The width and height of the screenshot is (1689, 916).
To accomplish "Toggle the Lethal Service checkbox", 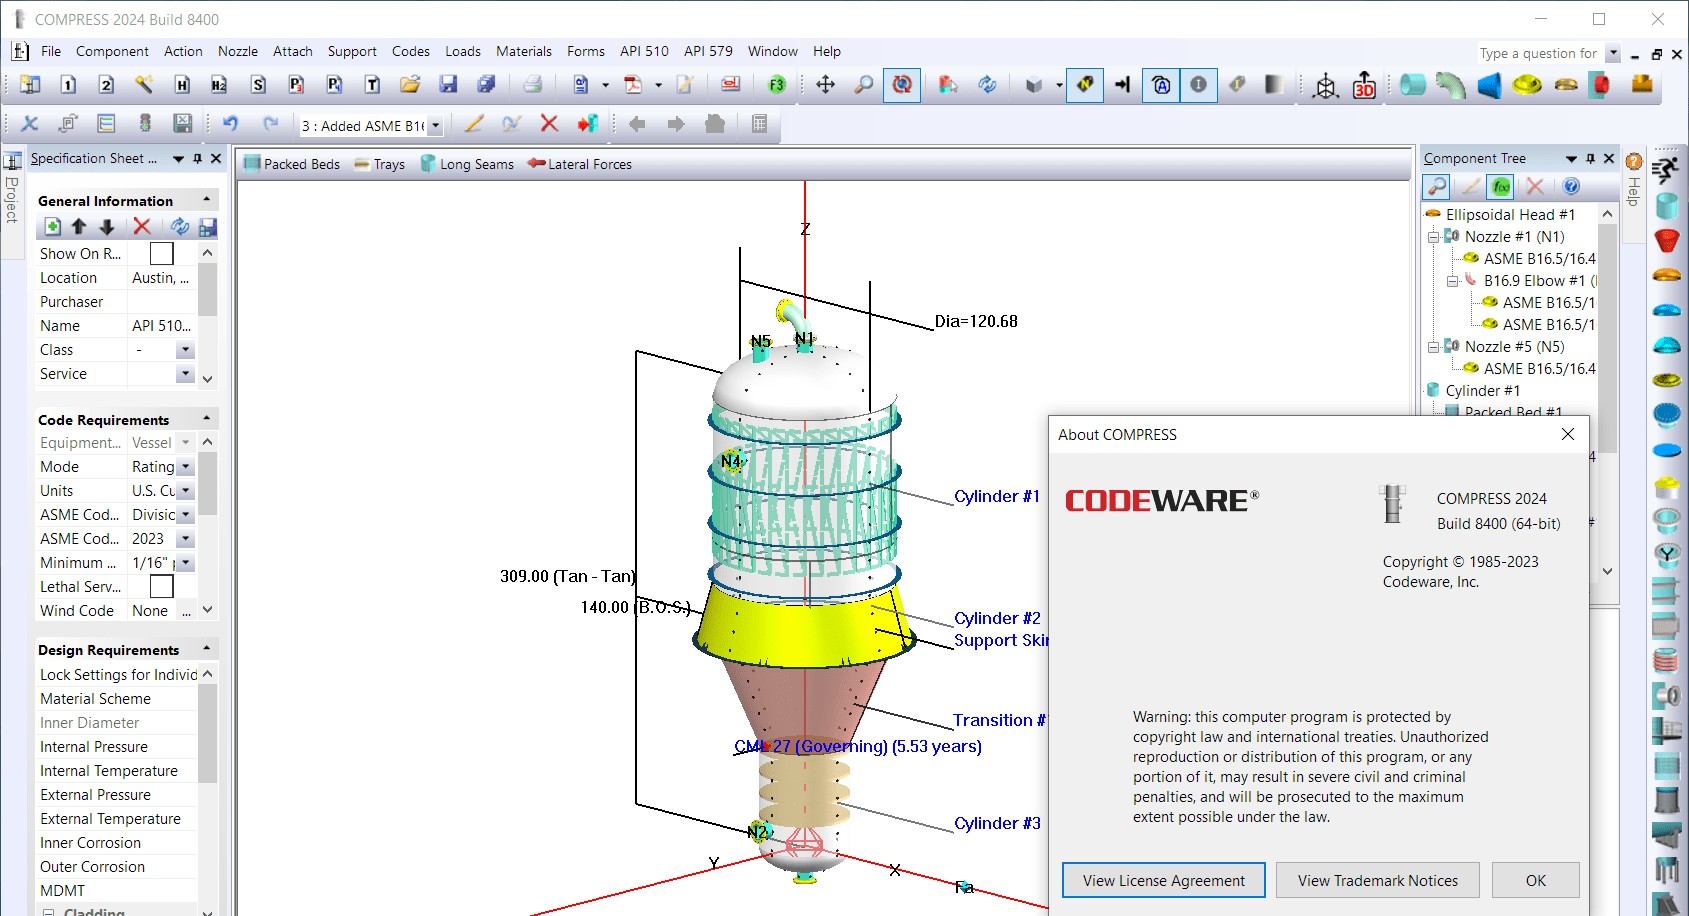I will click(161, 587).
